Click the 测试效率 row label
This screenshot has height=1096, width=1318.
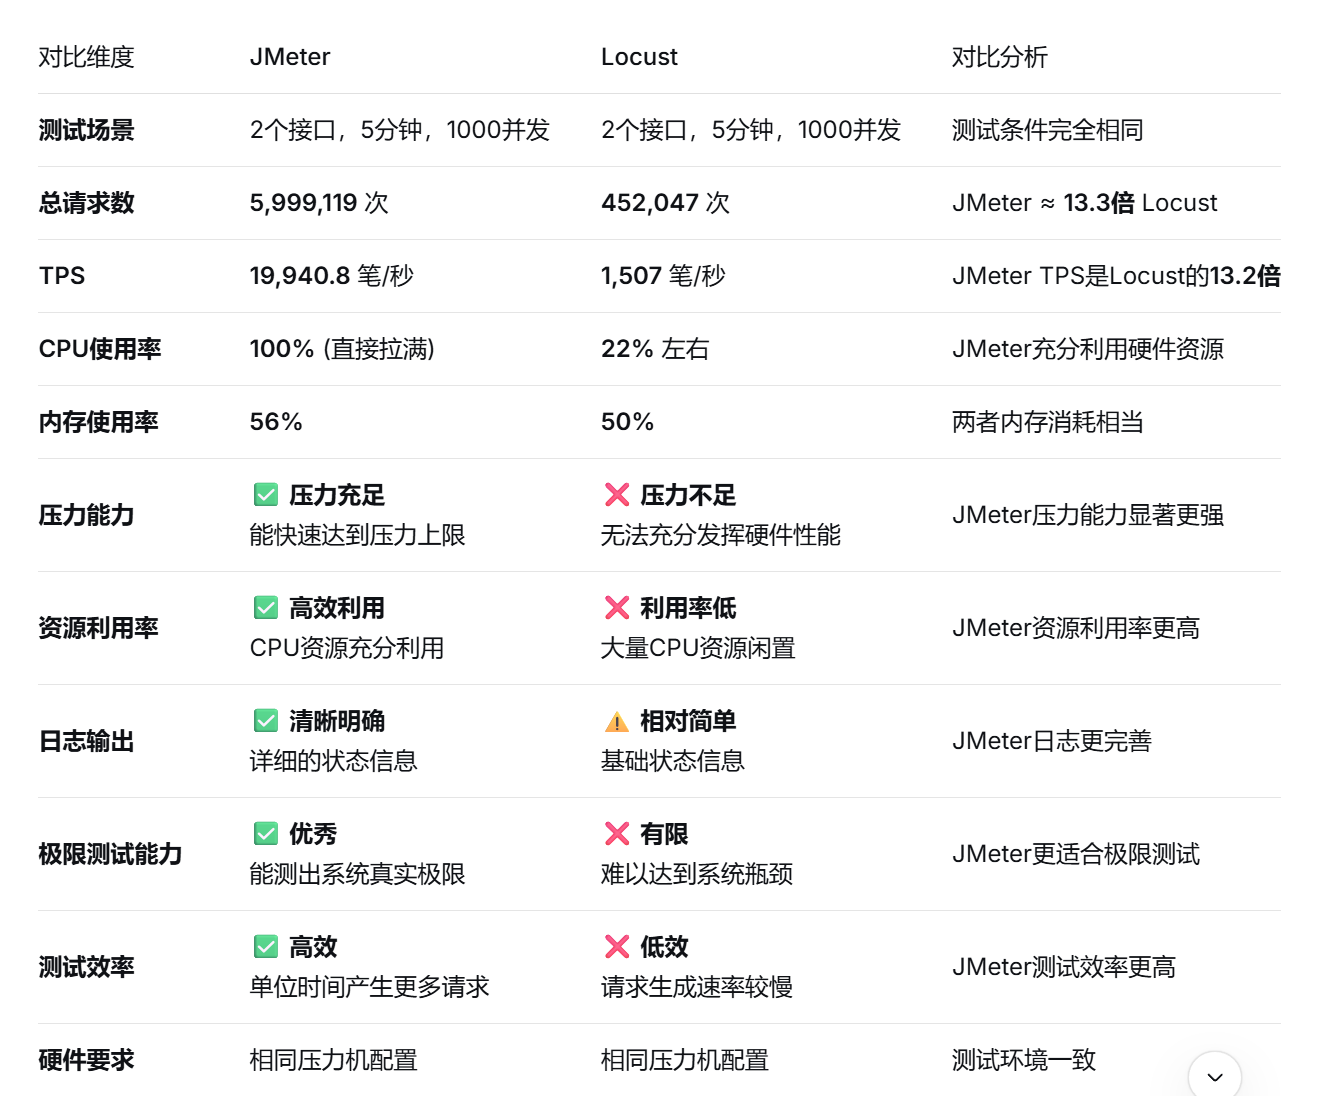point(87,967)
